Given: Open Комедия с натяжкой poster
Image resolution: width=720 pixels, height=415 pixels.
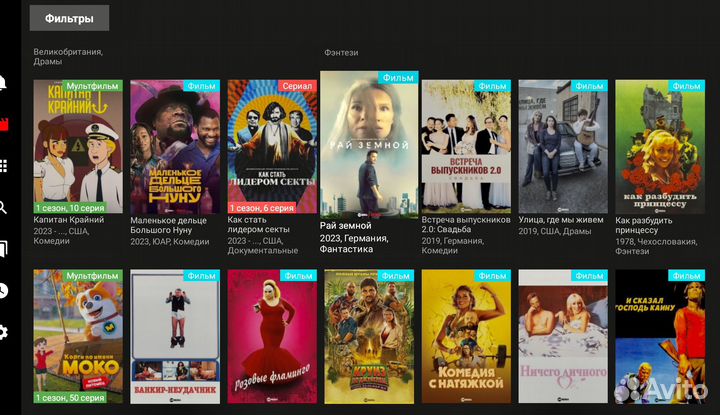Looking at the screenshot, I should [x=466, y=336].
